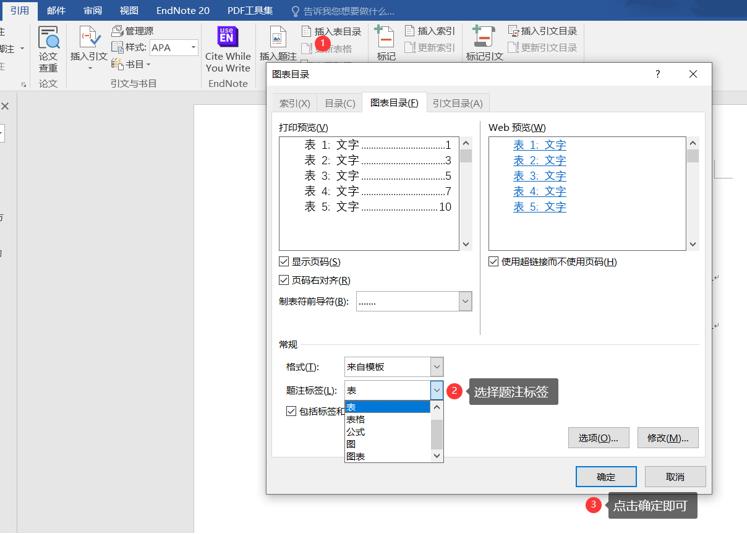Click Web preview link 表 5: 文字
This screenshot has height=534, width=747.
click(x=540, y=207)
